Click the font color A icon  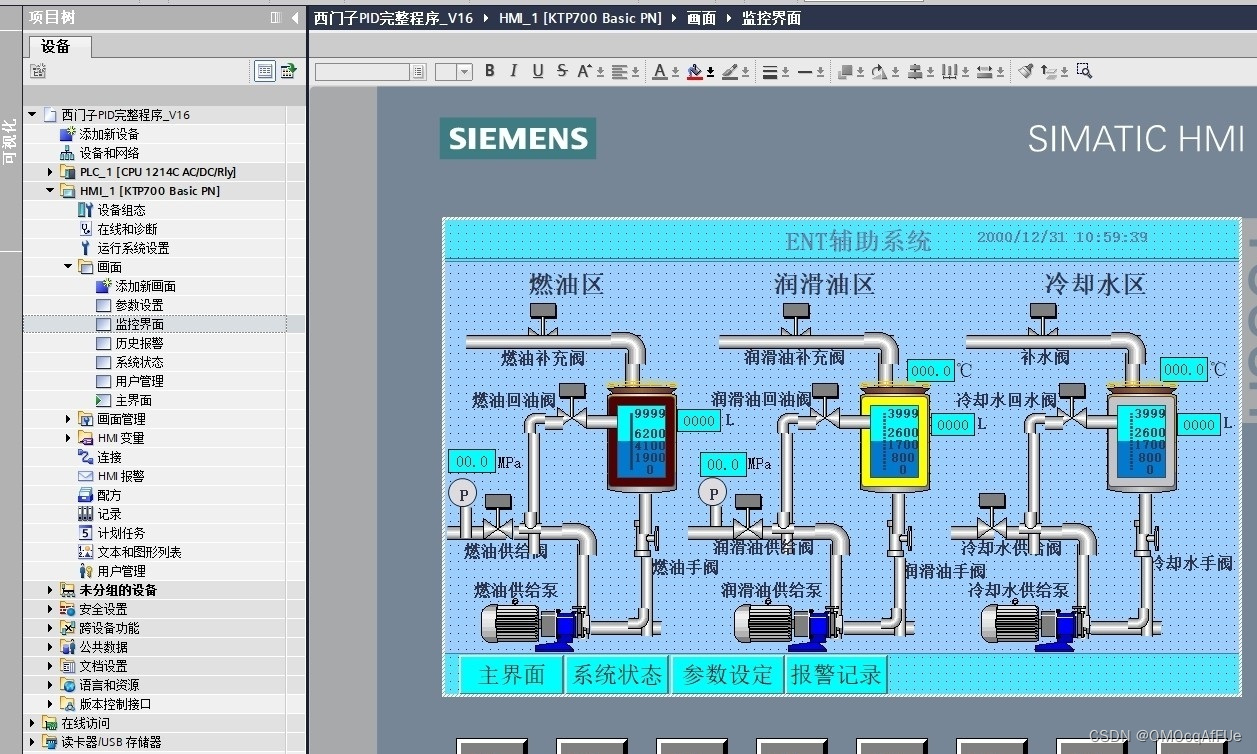[x=660, y=71]
